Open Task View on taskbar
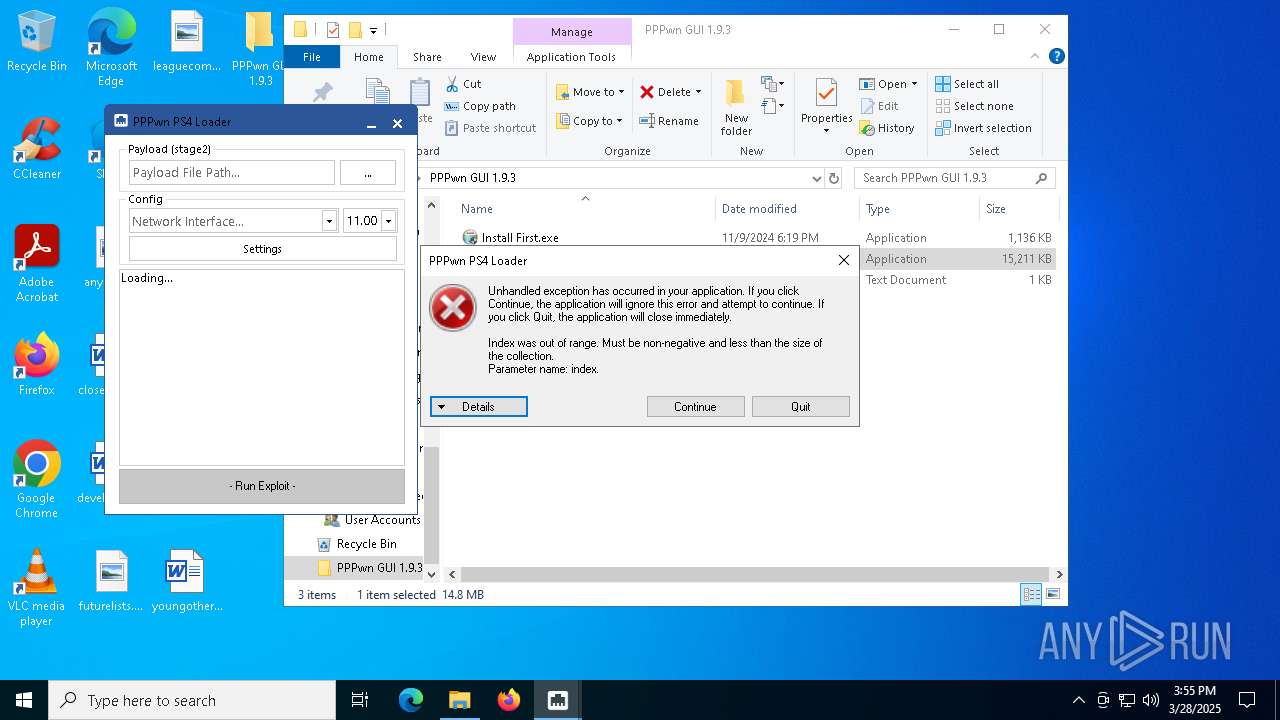The height and width of the screenshot is (720, 1280). coord(360,700)
